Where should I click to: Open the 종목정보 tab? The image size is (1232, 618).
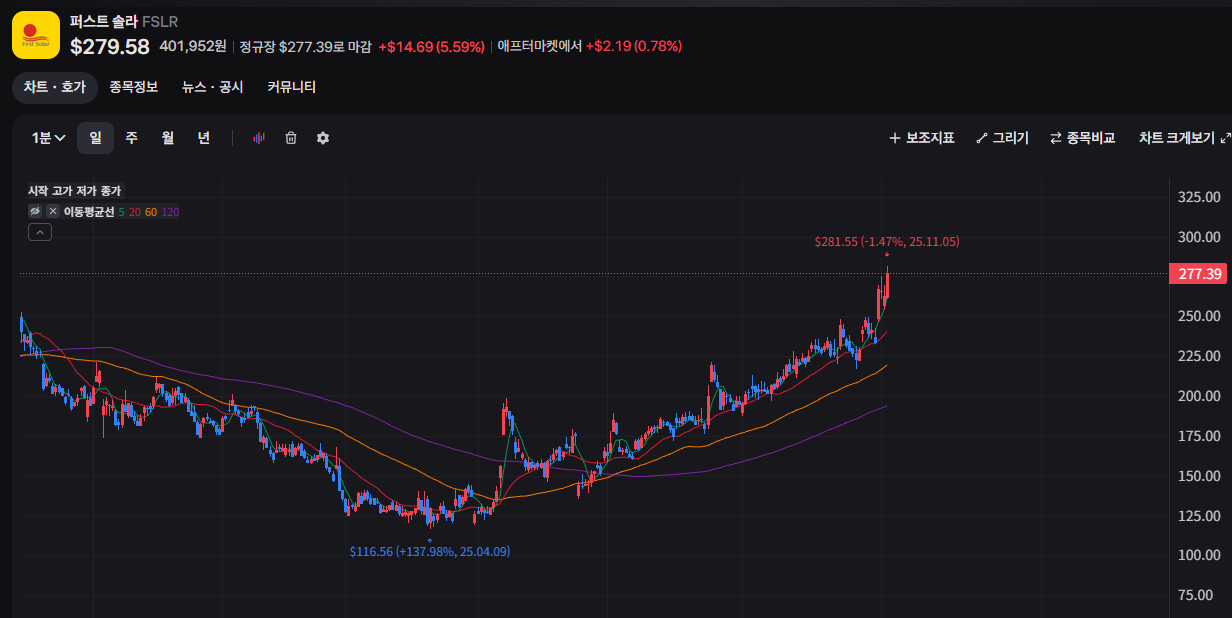(x=134, y=87)
